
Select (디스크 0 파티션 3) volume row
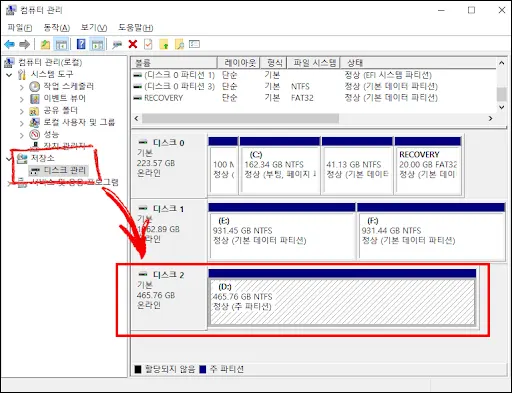[313, 86]
